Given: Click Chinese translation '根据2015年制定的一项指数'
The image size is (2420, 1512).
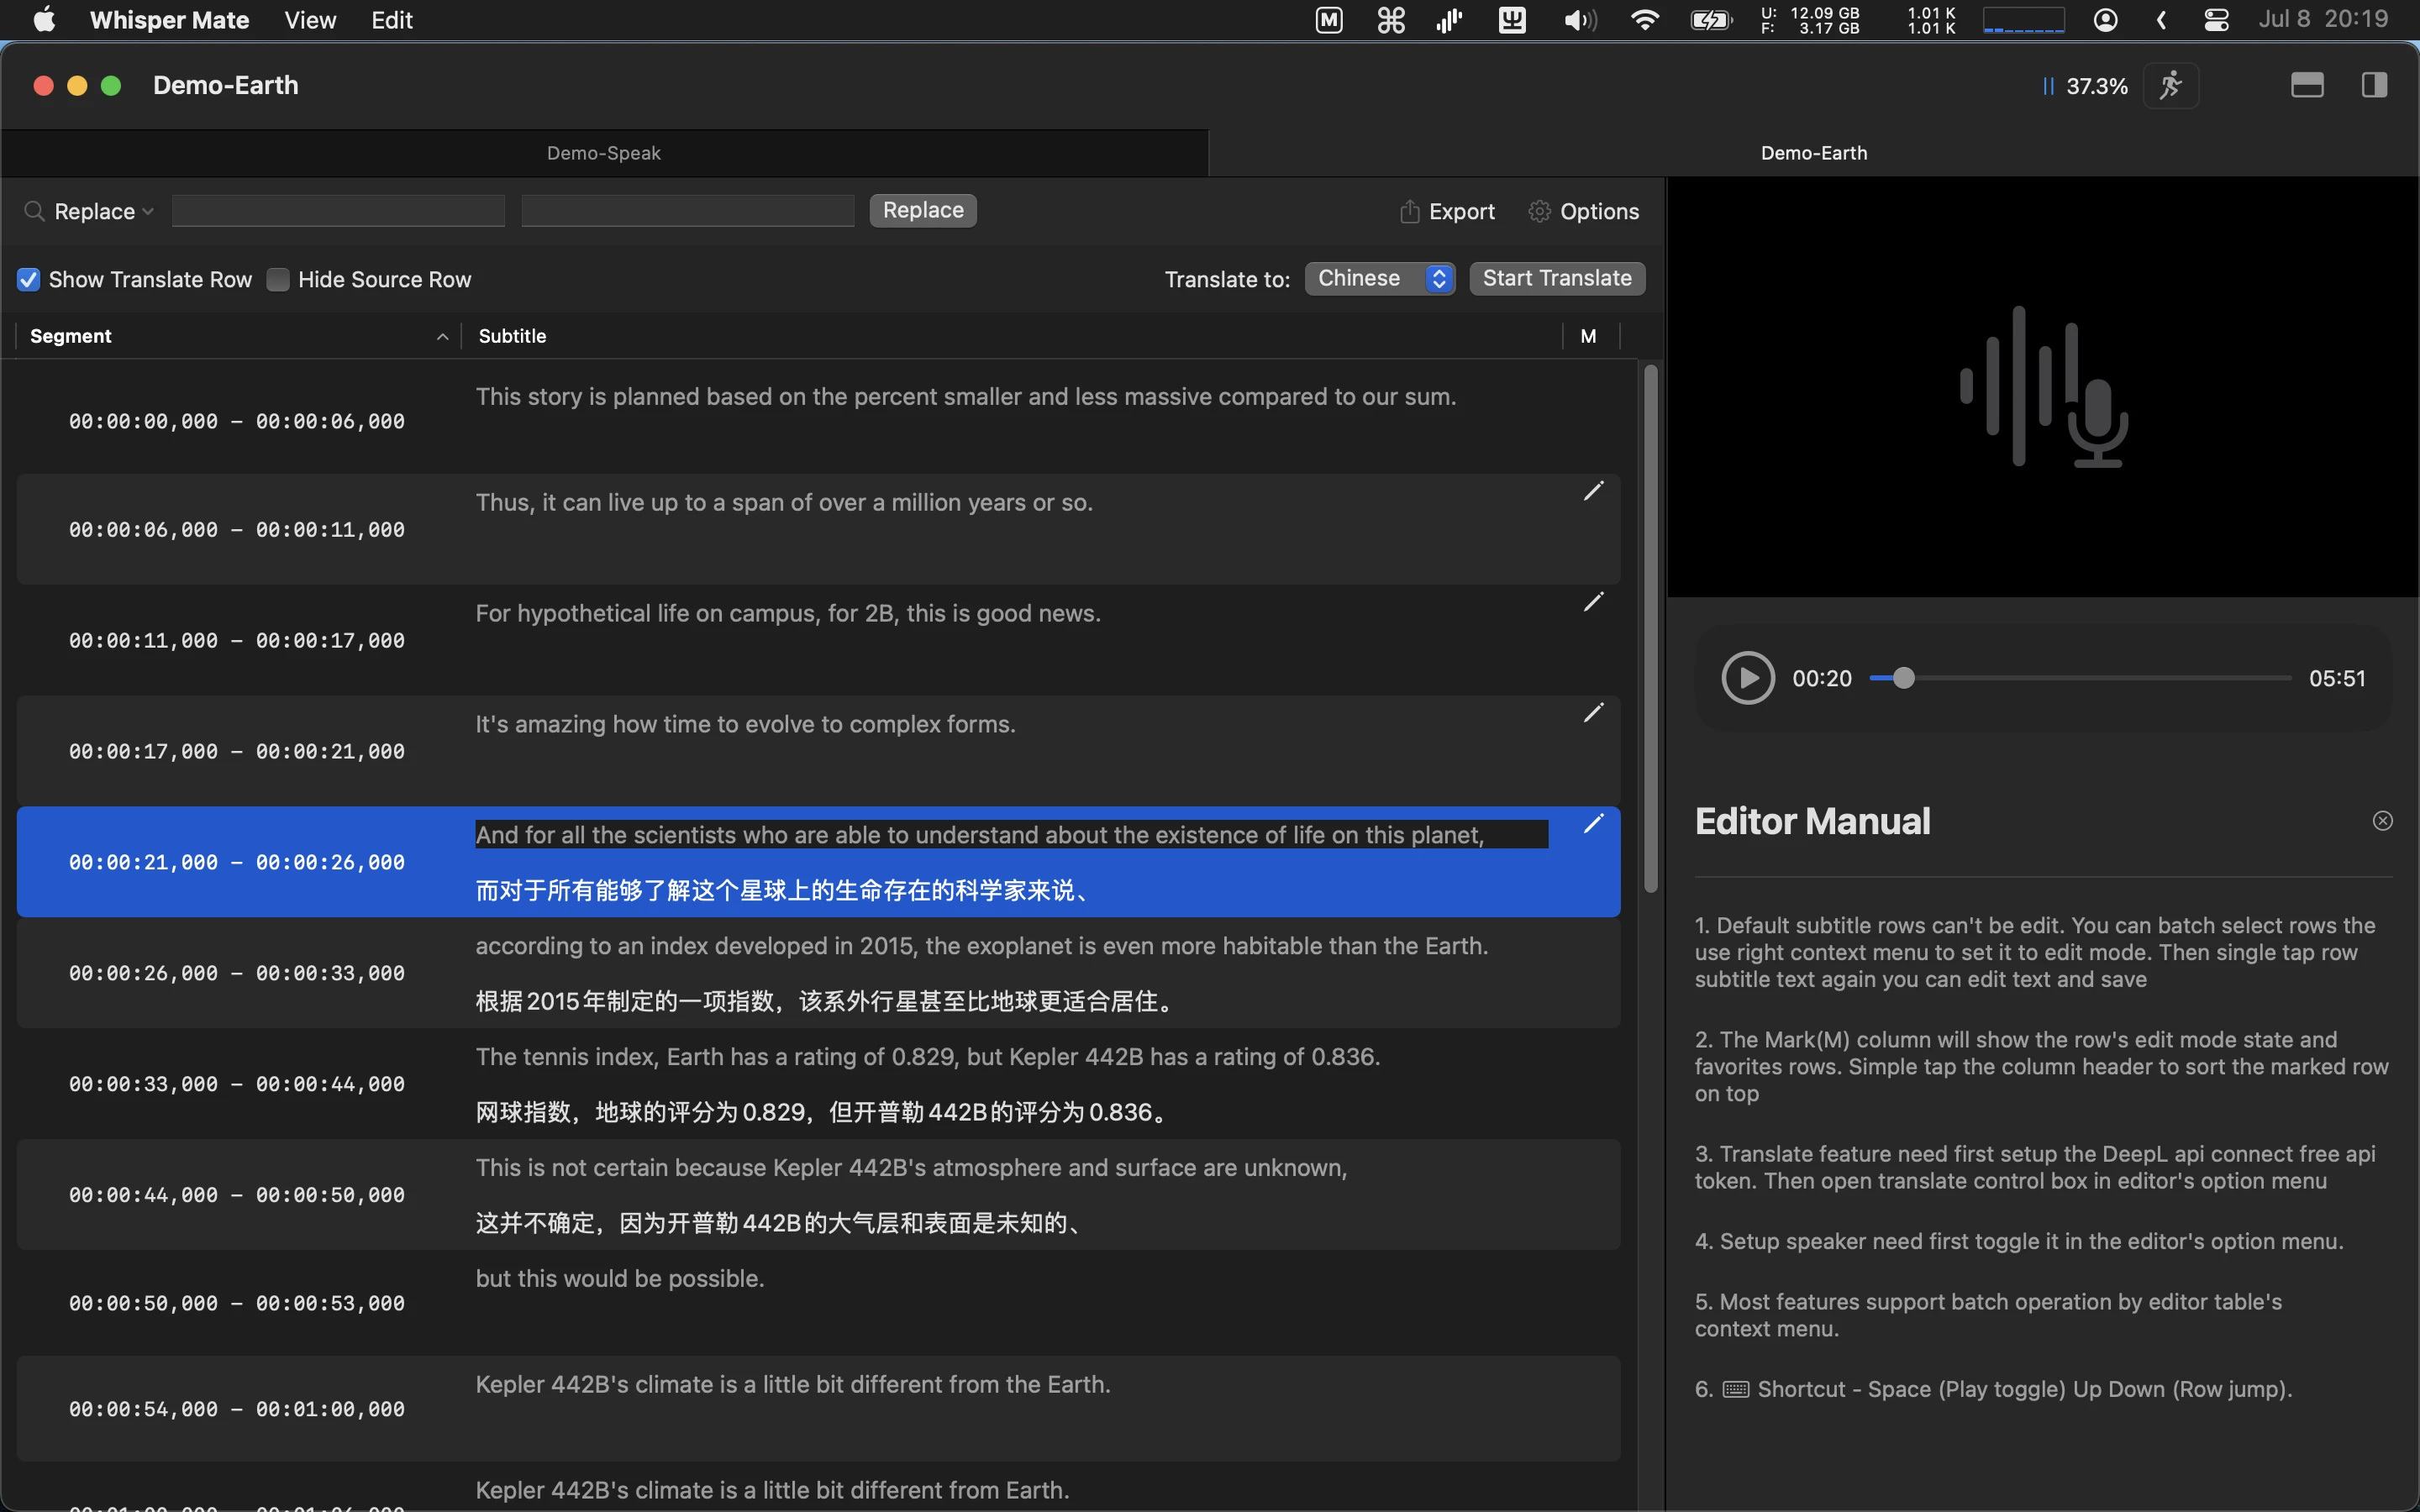Looking at the screenshot, I should coord(826,1002).
